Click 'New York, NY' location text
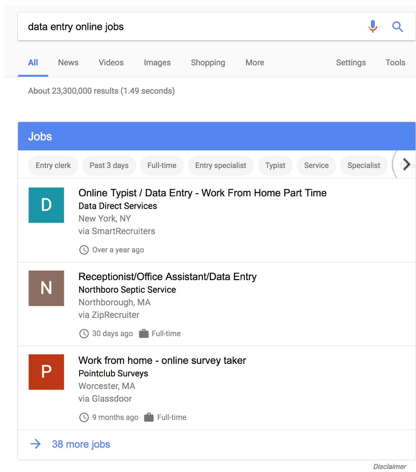416x472 pixels. click(105, 219)
